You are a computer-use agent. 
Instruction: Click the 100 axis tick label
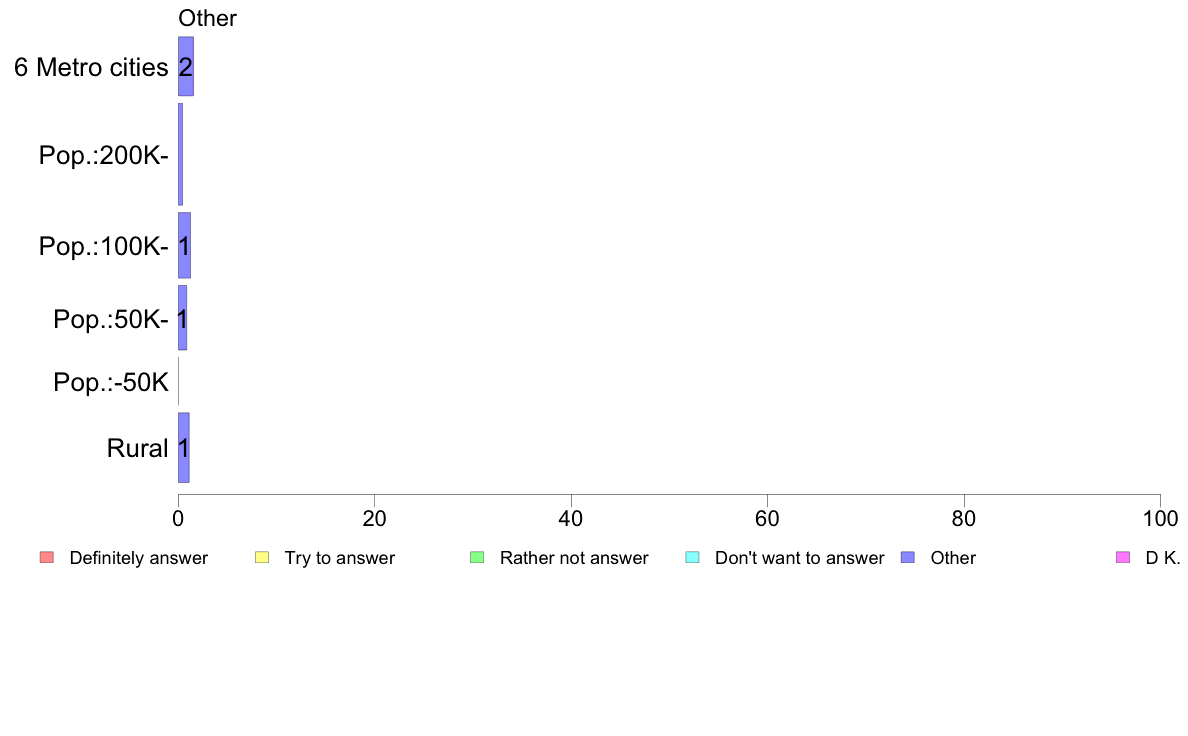pos(1160,518)
